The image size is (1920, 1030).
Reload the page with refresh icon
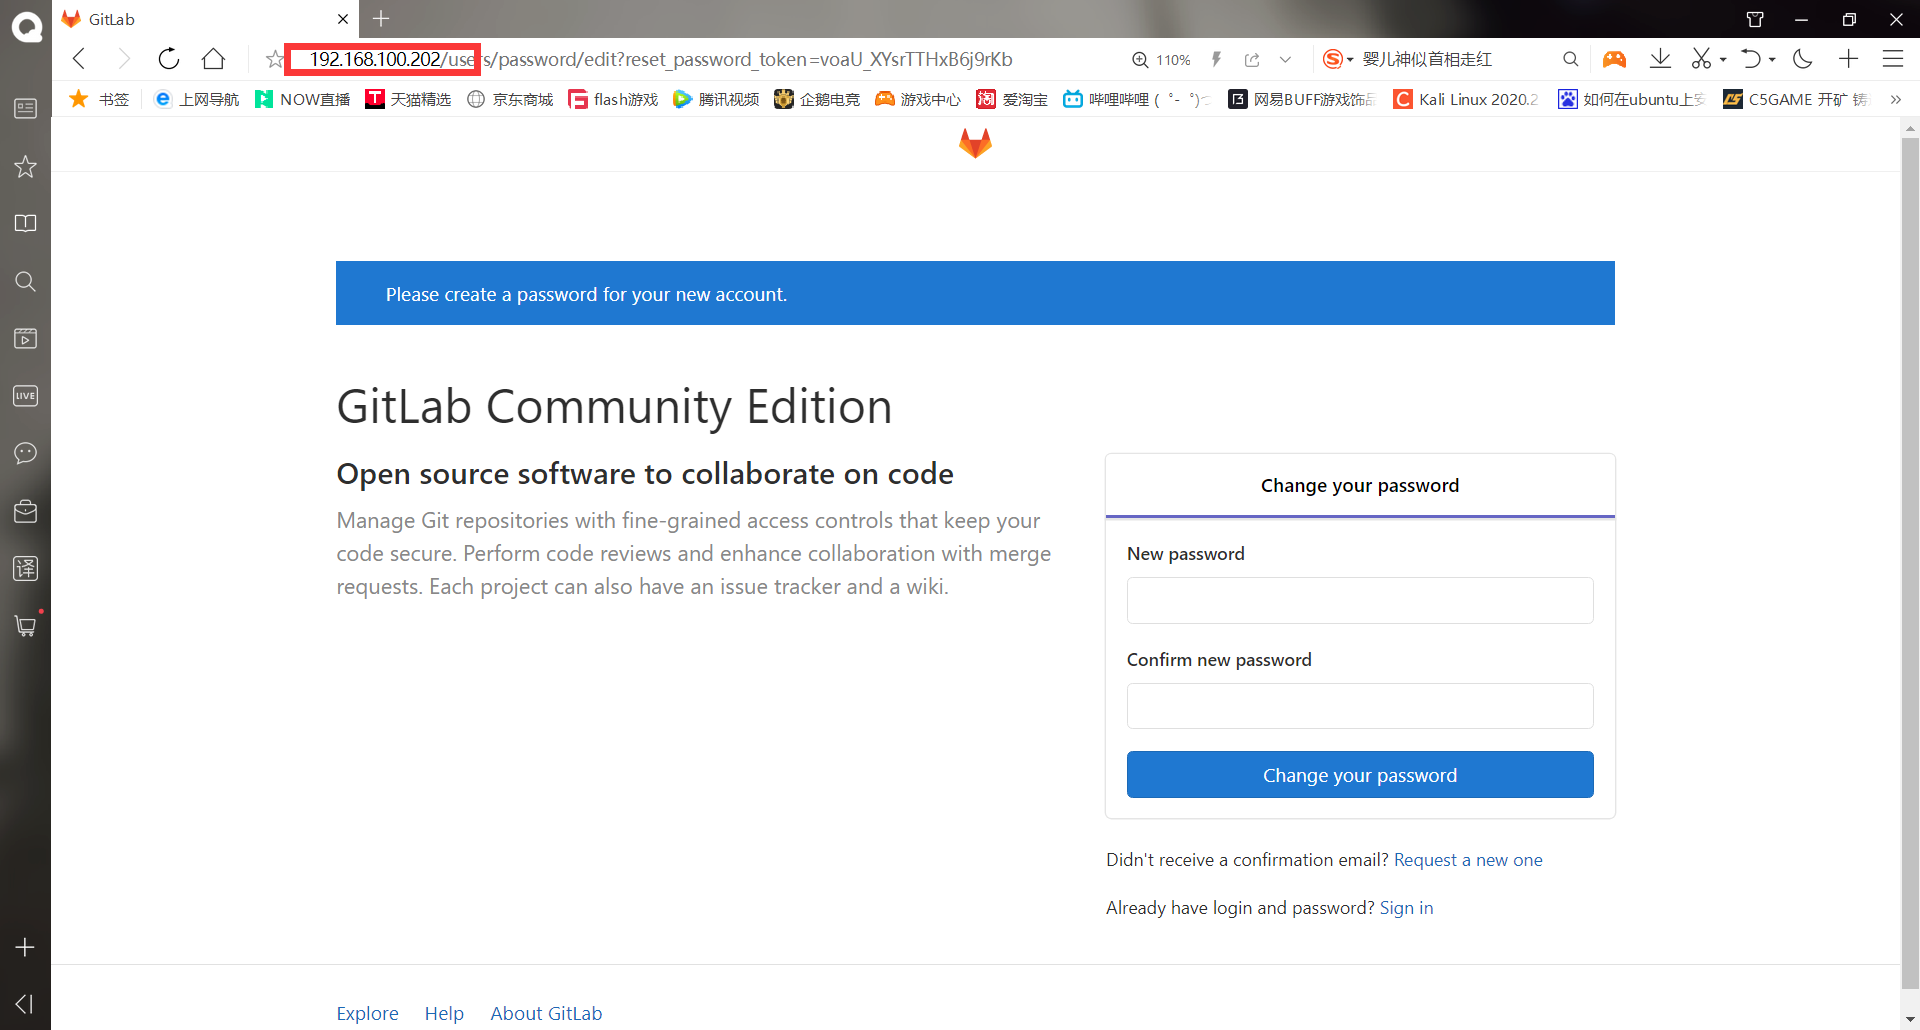pyautogui.click(x=169, y=59)
